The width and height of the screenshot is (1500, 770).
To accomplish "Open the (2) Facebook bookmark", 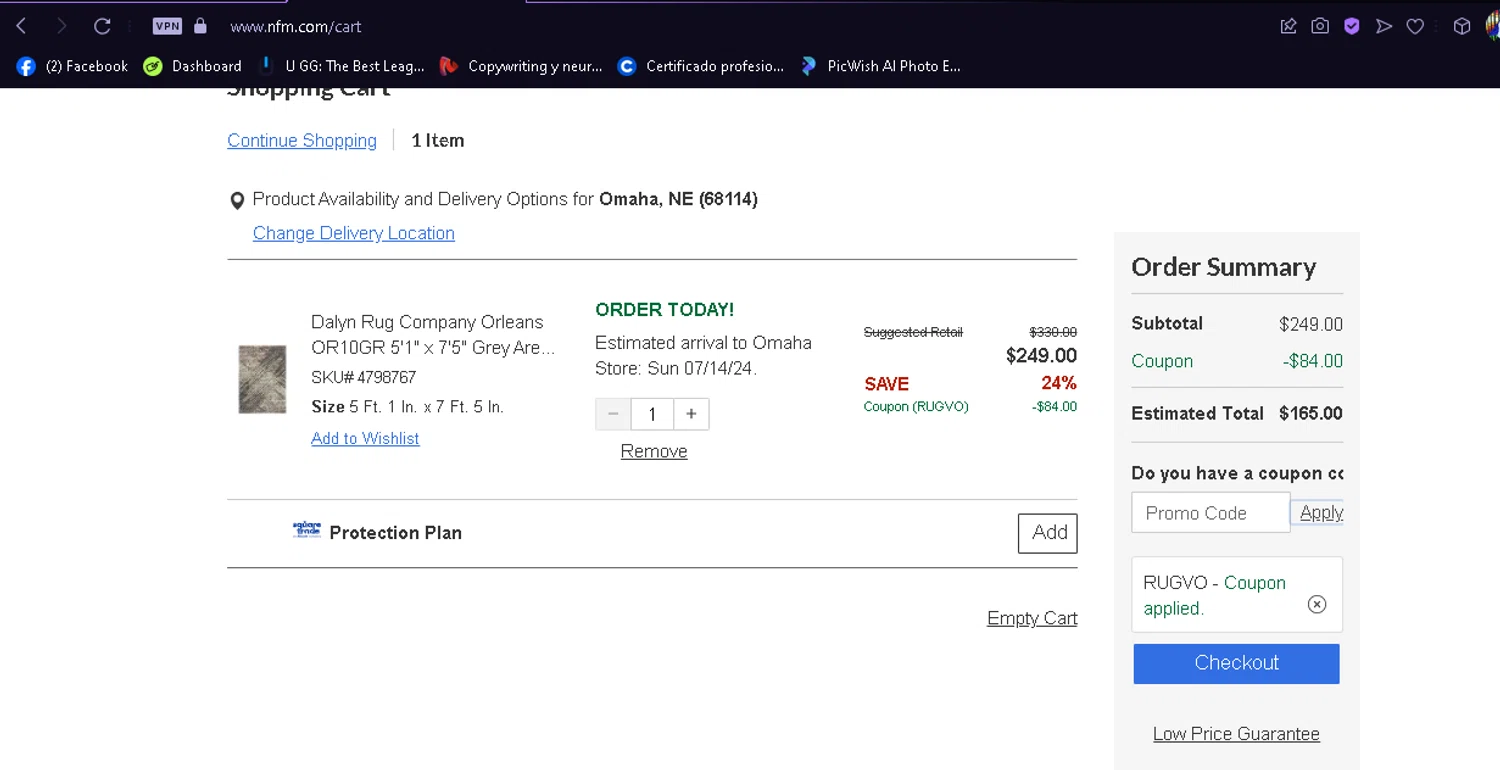I will click(72, 66).
